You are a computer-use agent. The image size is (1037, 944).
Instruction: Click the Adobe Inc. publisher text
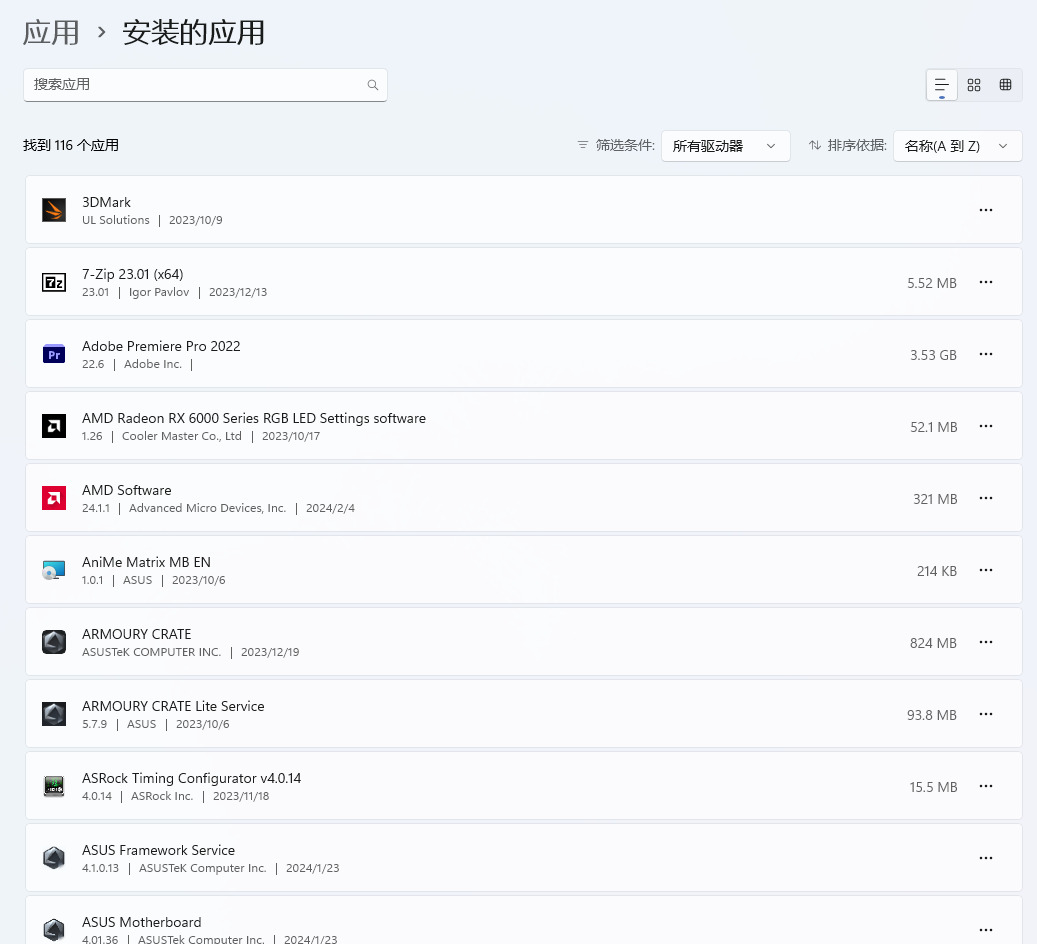click(153, 365)
